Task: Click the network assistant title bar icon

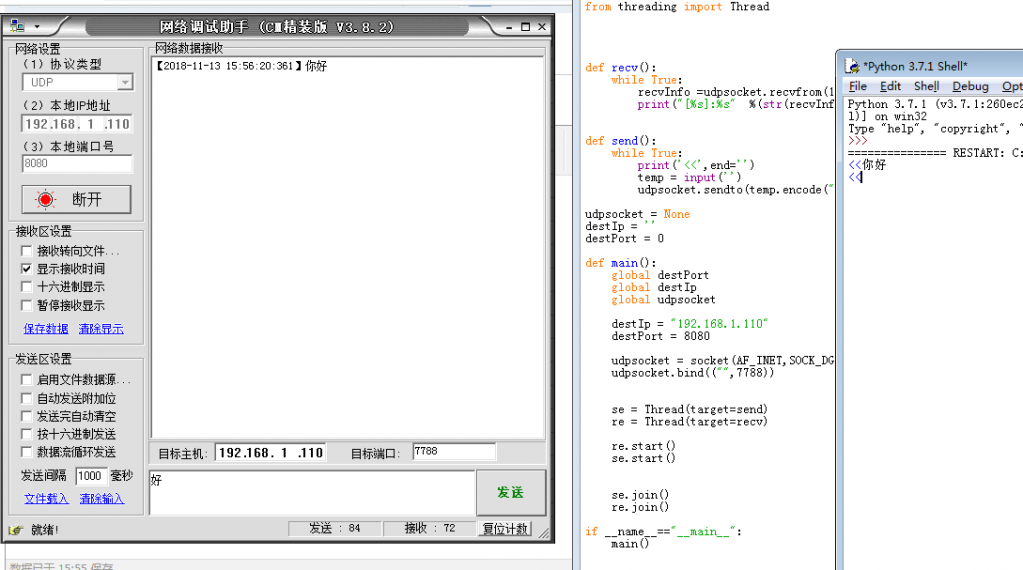Action: (x=18, y=27)
